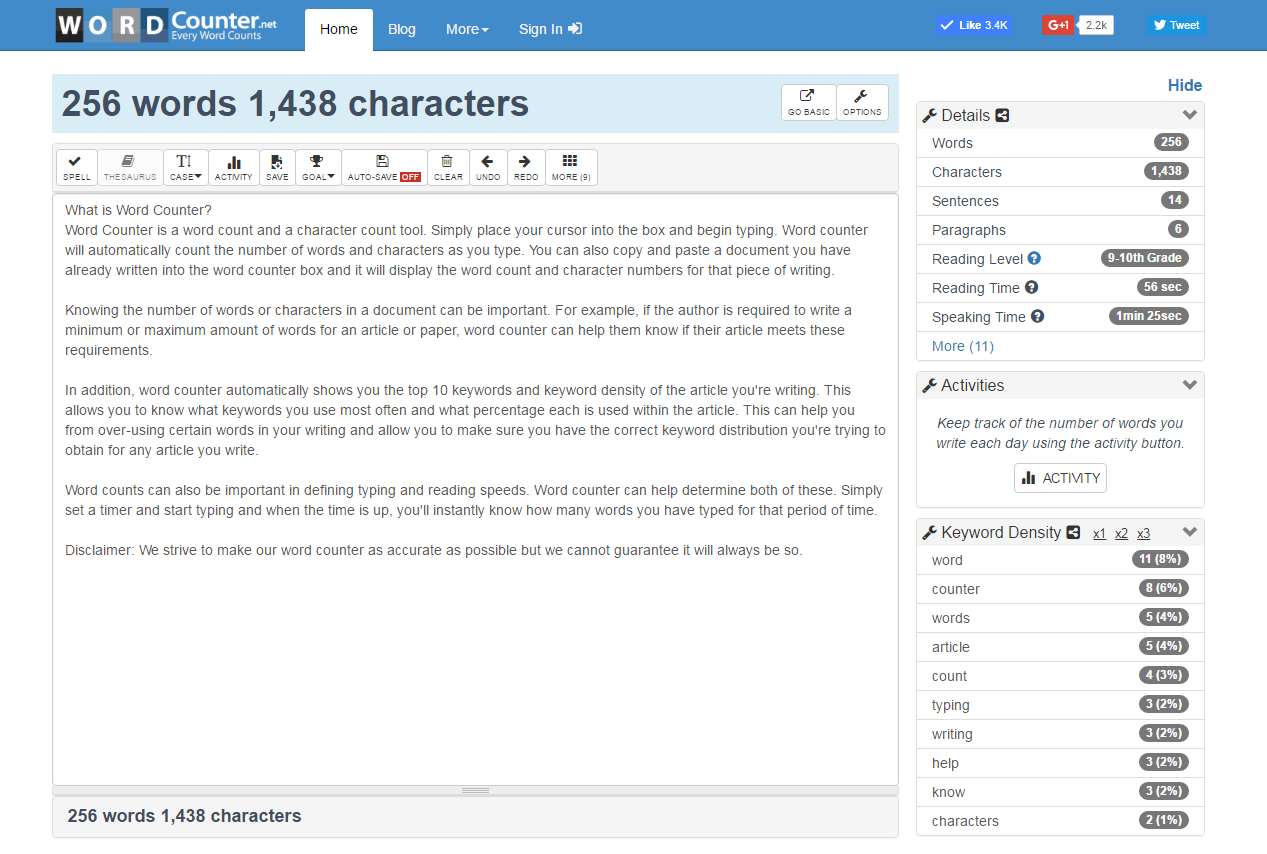Open the Case dropdown menu
The width and height of the screenshot is (1267, 854).
[186, 167]
